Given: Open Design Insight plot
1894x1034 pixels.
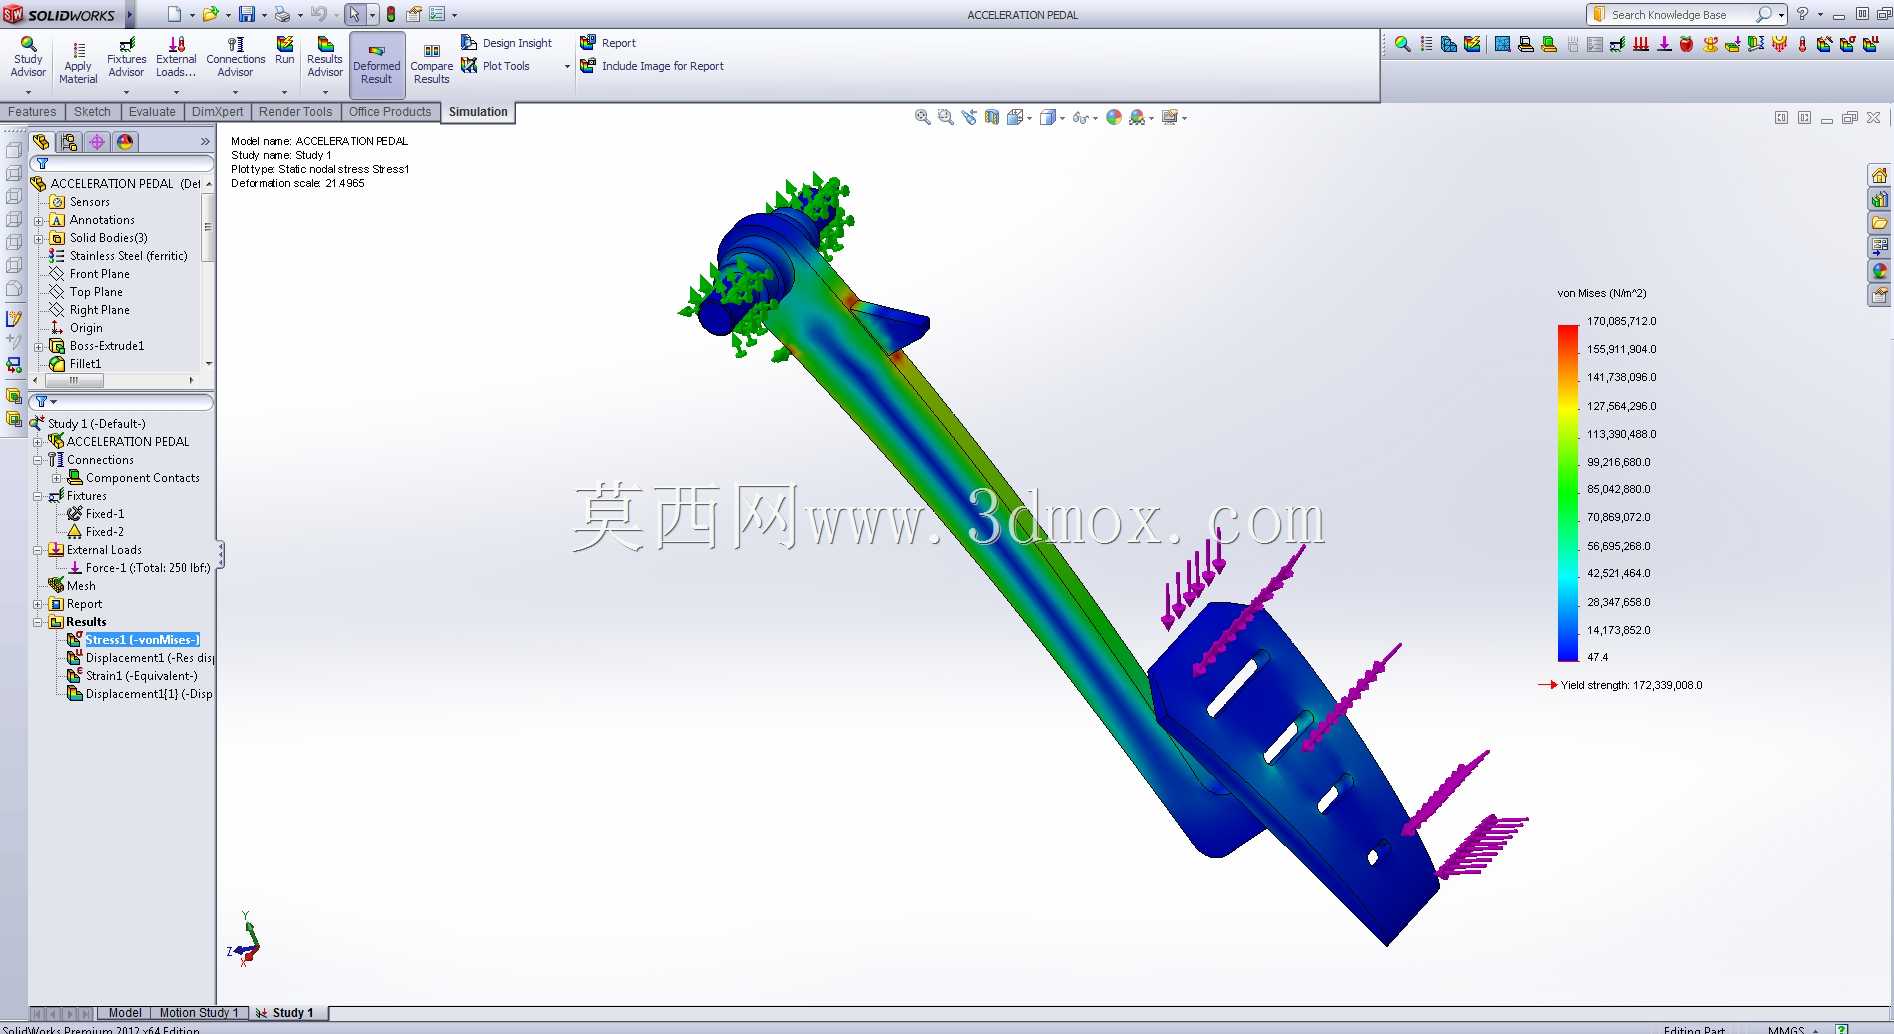Looking at the screenshot, I should [507, 43].
